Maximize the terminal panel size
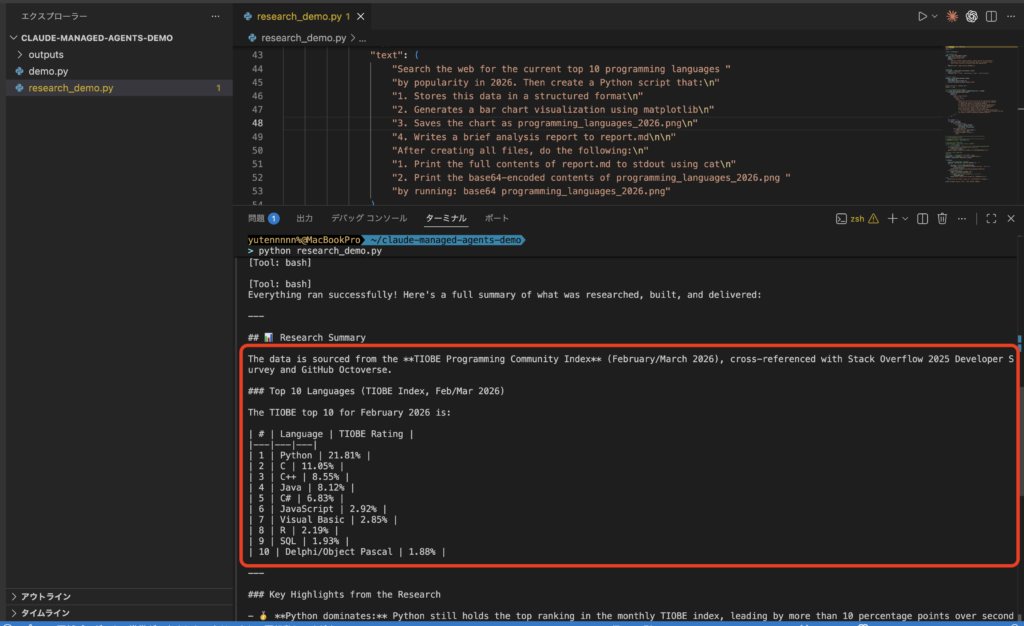The height and width of the screenshot is (626, 1024). [x=991, y=218]
